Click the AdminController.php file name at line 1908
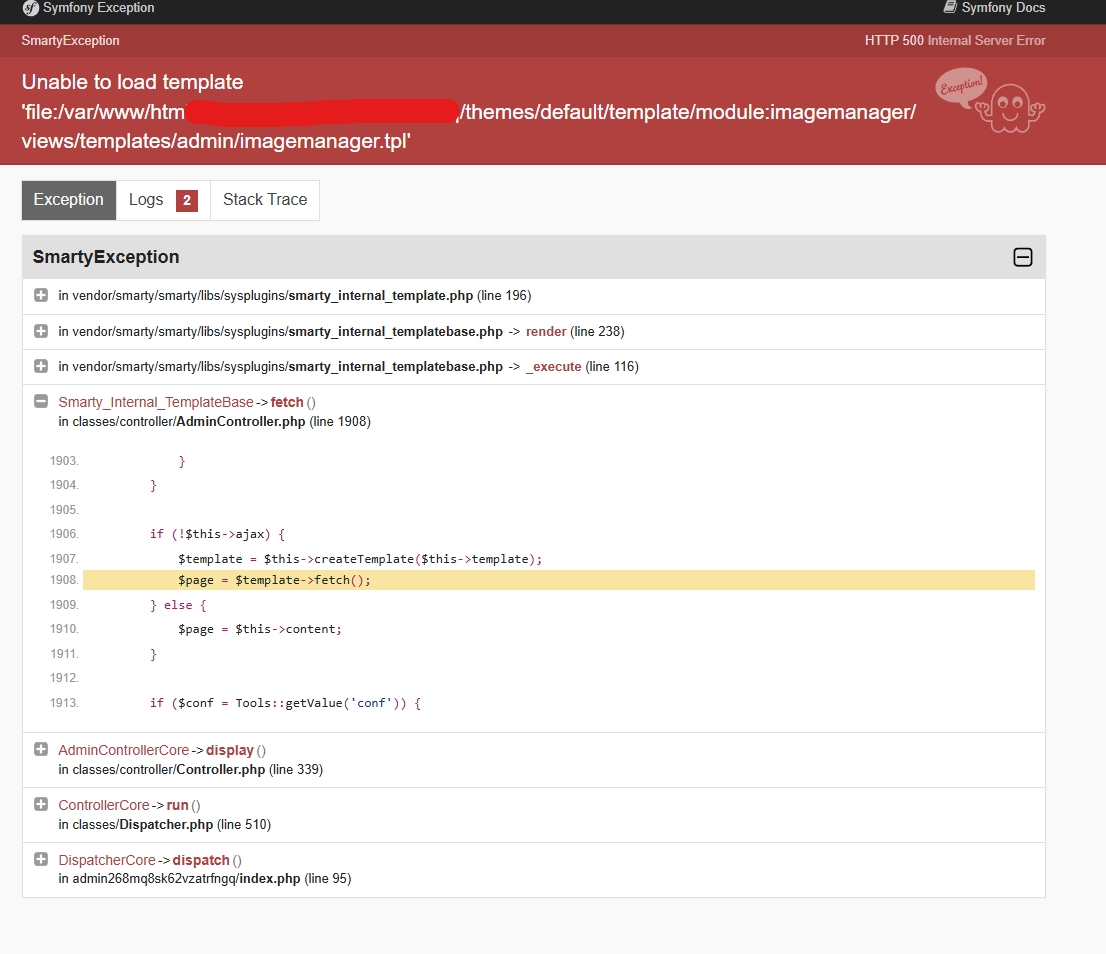 click(241, 422)
